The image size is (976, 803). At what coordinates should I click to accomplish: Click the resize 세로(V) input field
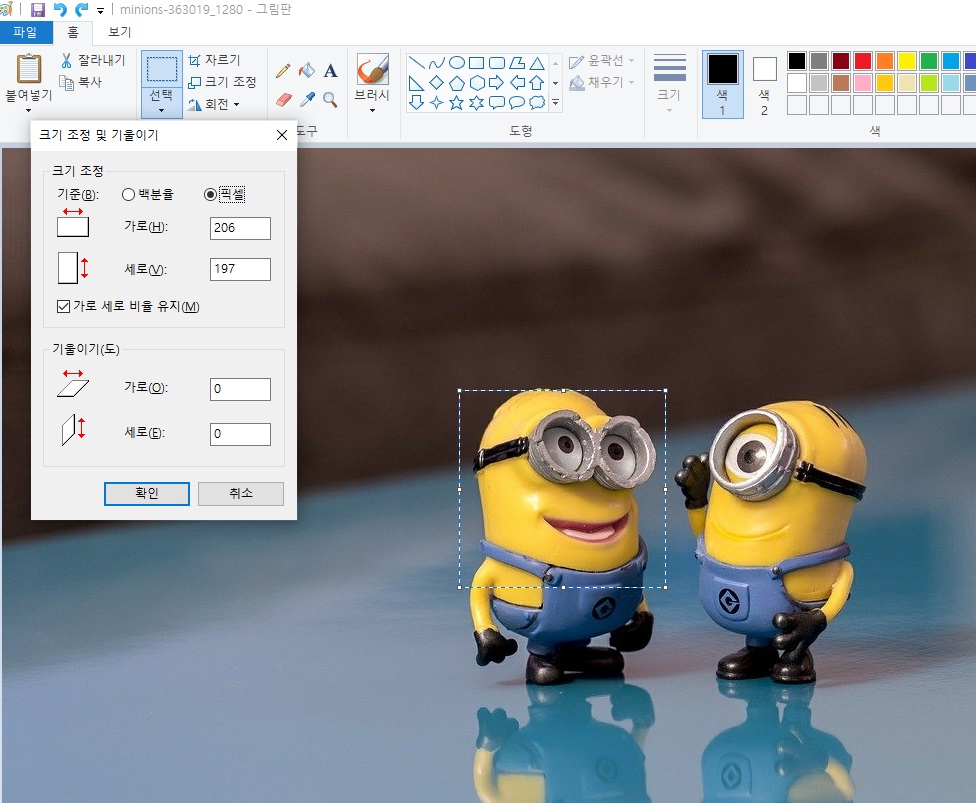pos(240,269)
